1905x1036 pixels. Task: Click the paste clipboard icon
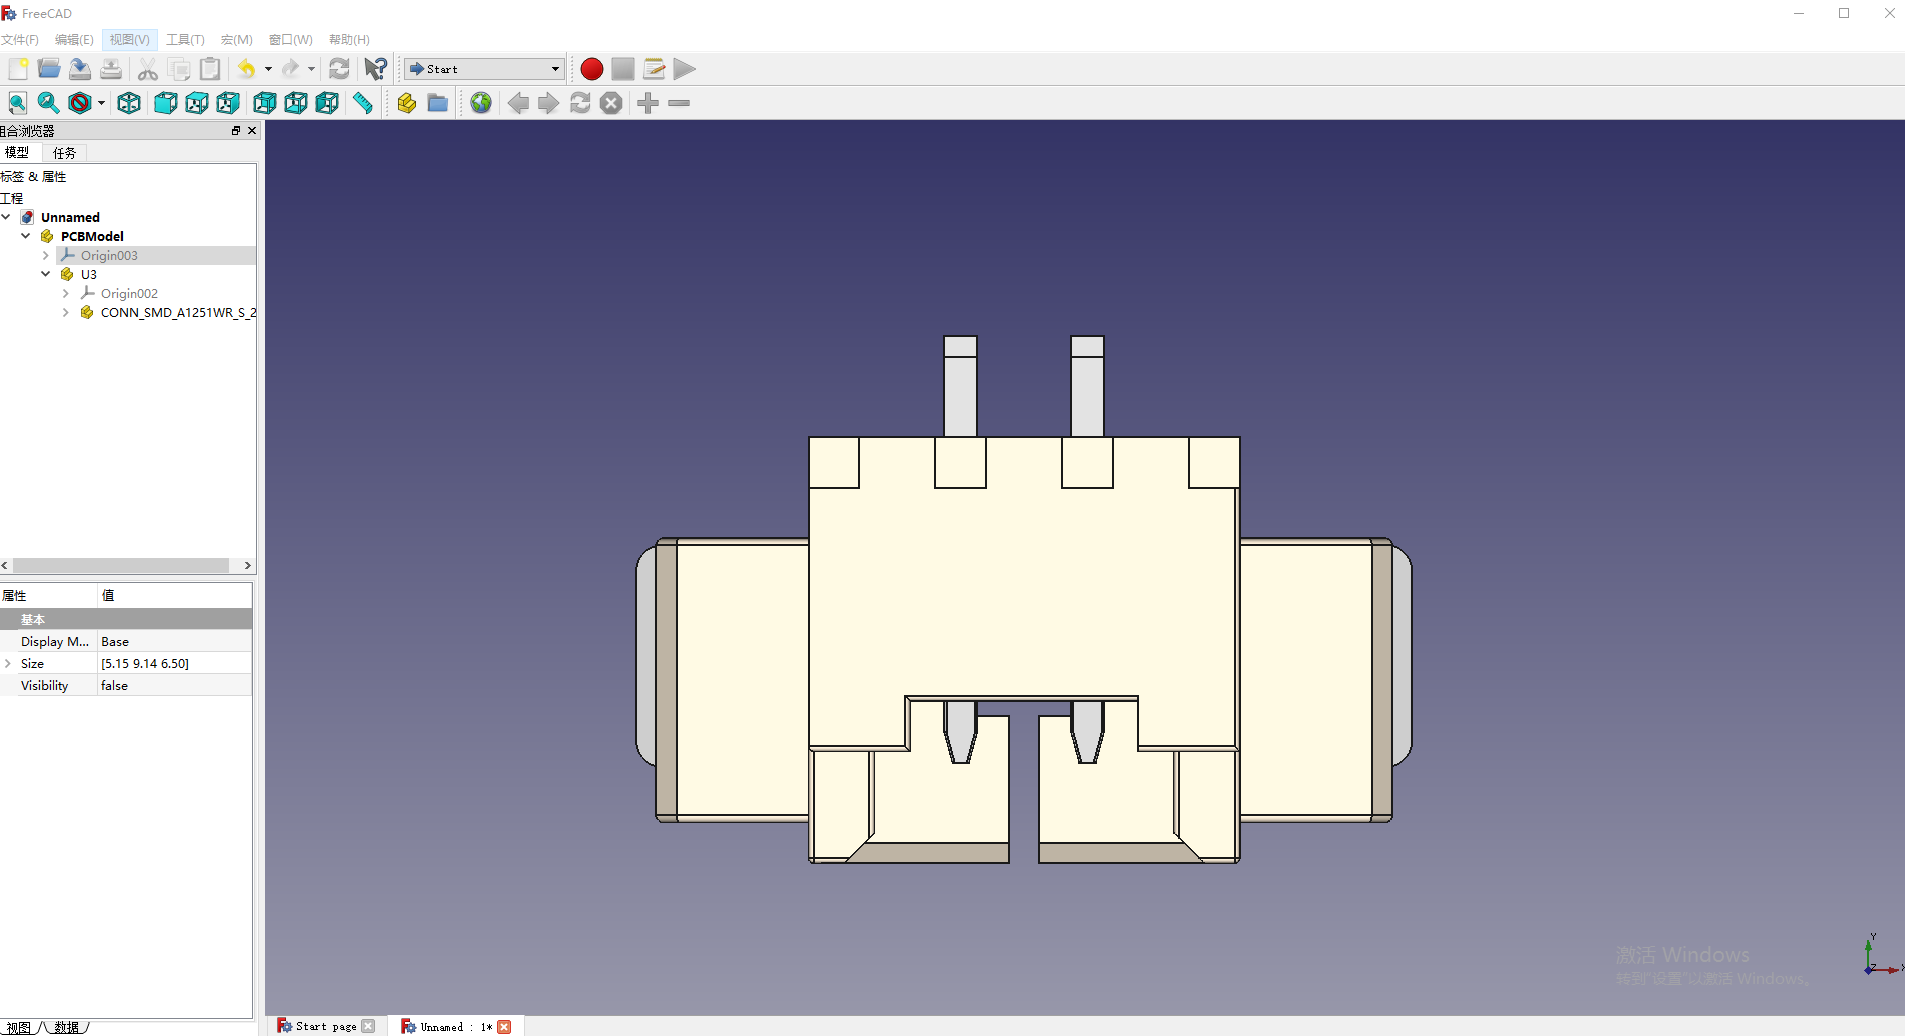[210, 69]
